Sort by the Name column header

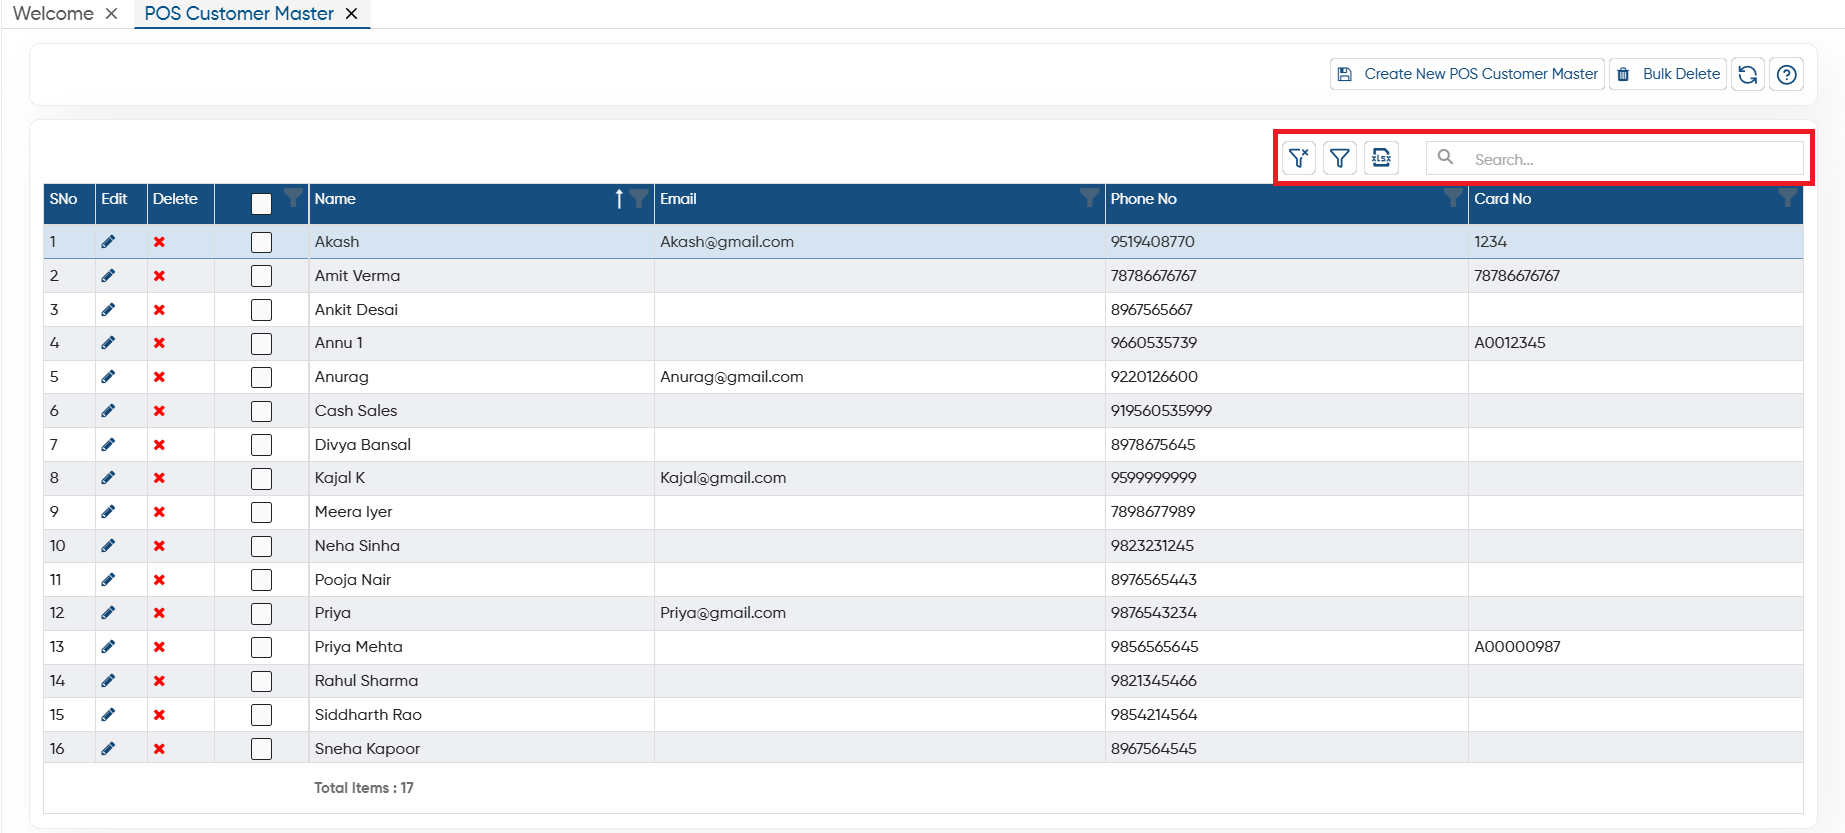pyautogui.click(x=335, y=199)
